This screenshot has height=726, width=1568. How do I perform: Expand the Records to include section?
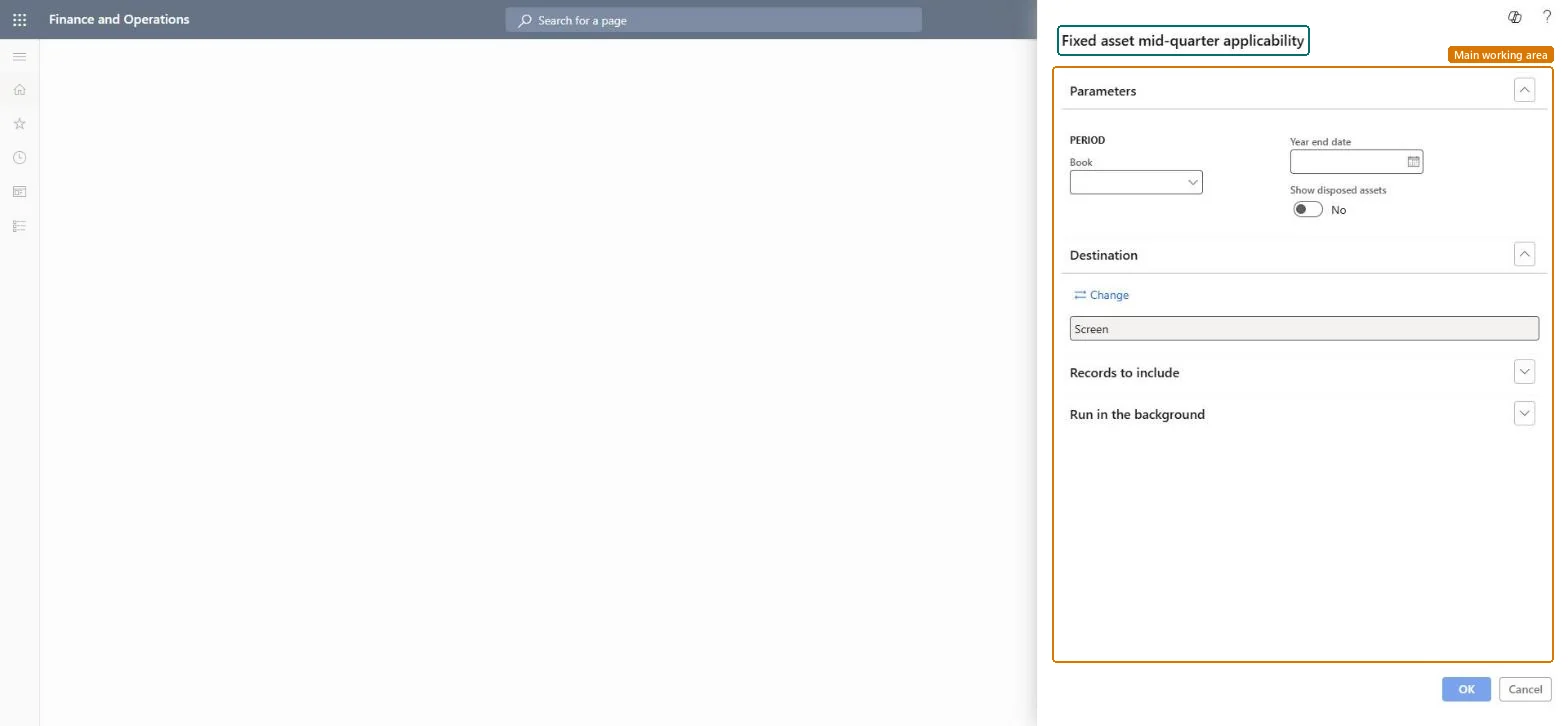click(x=1524, y=372)
